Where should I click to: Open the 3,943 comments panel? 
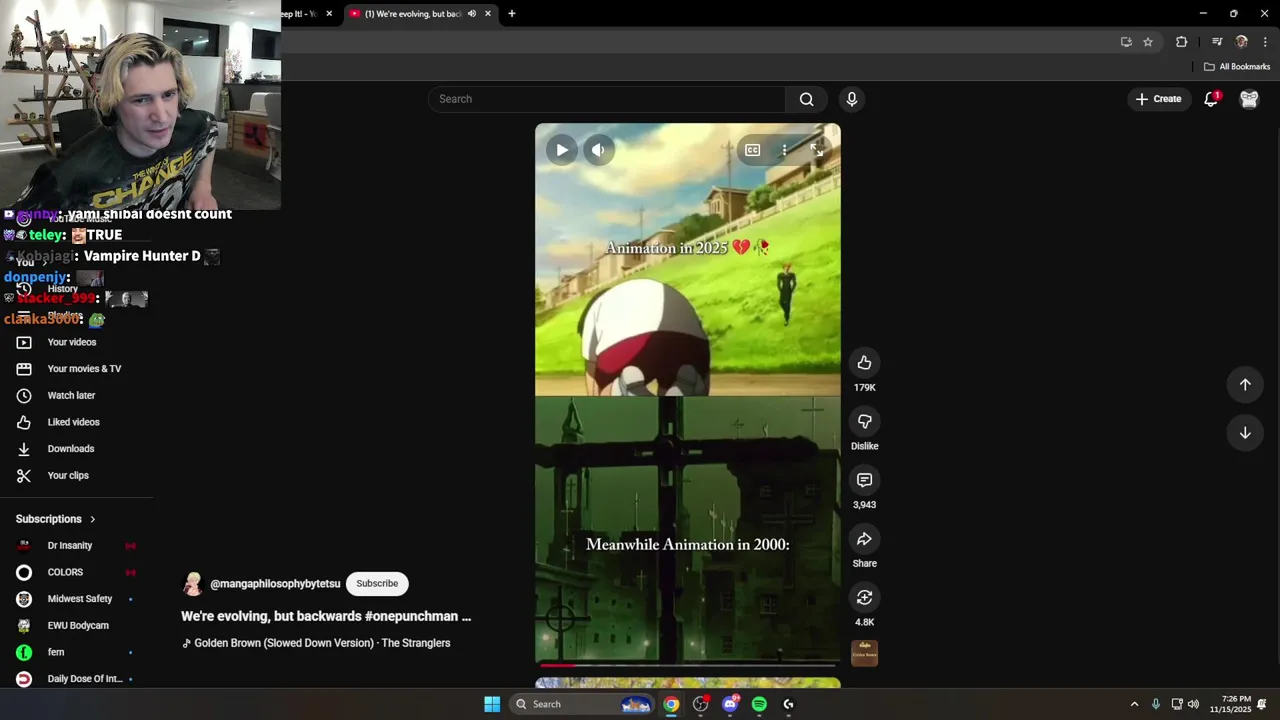point(864,480)
